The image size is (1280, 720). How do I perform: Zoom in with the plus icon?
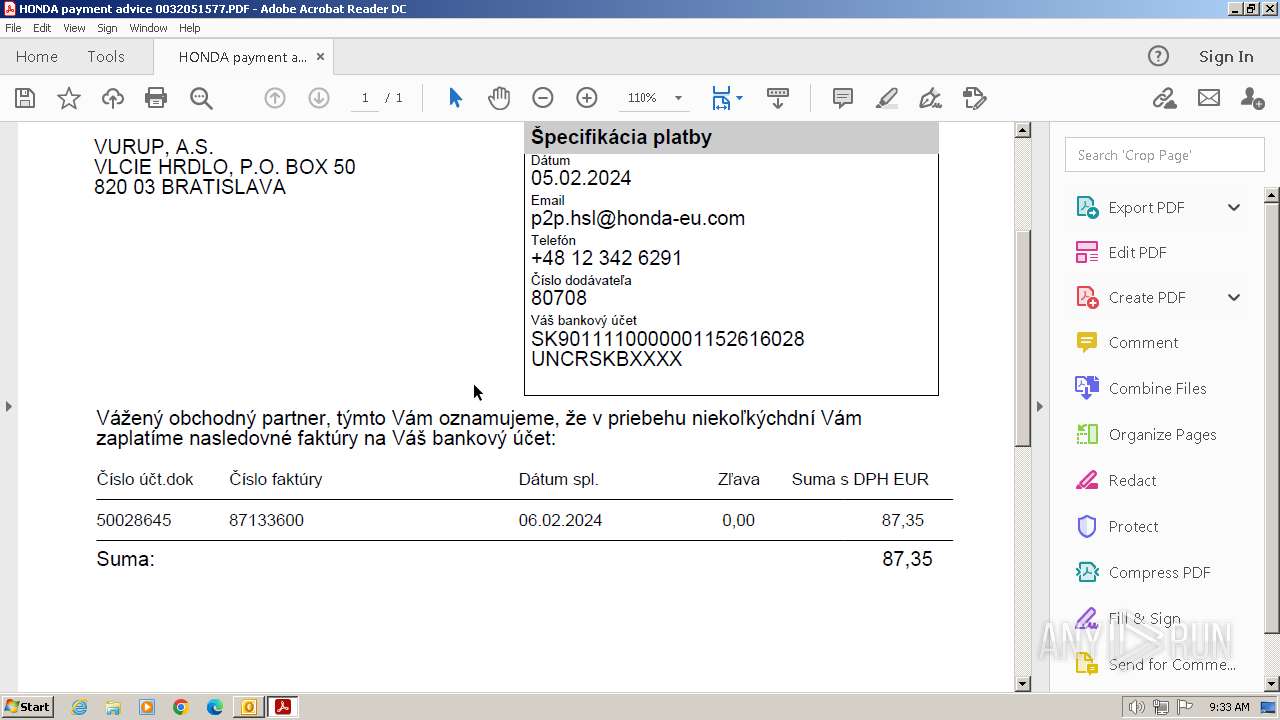(x=587, y=98)
